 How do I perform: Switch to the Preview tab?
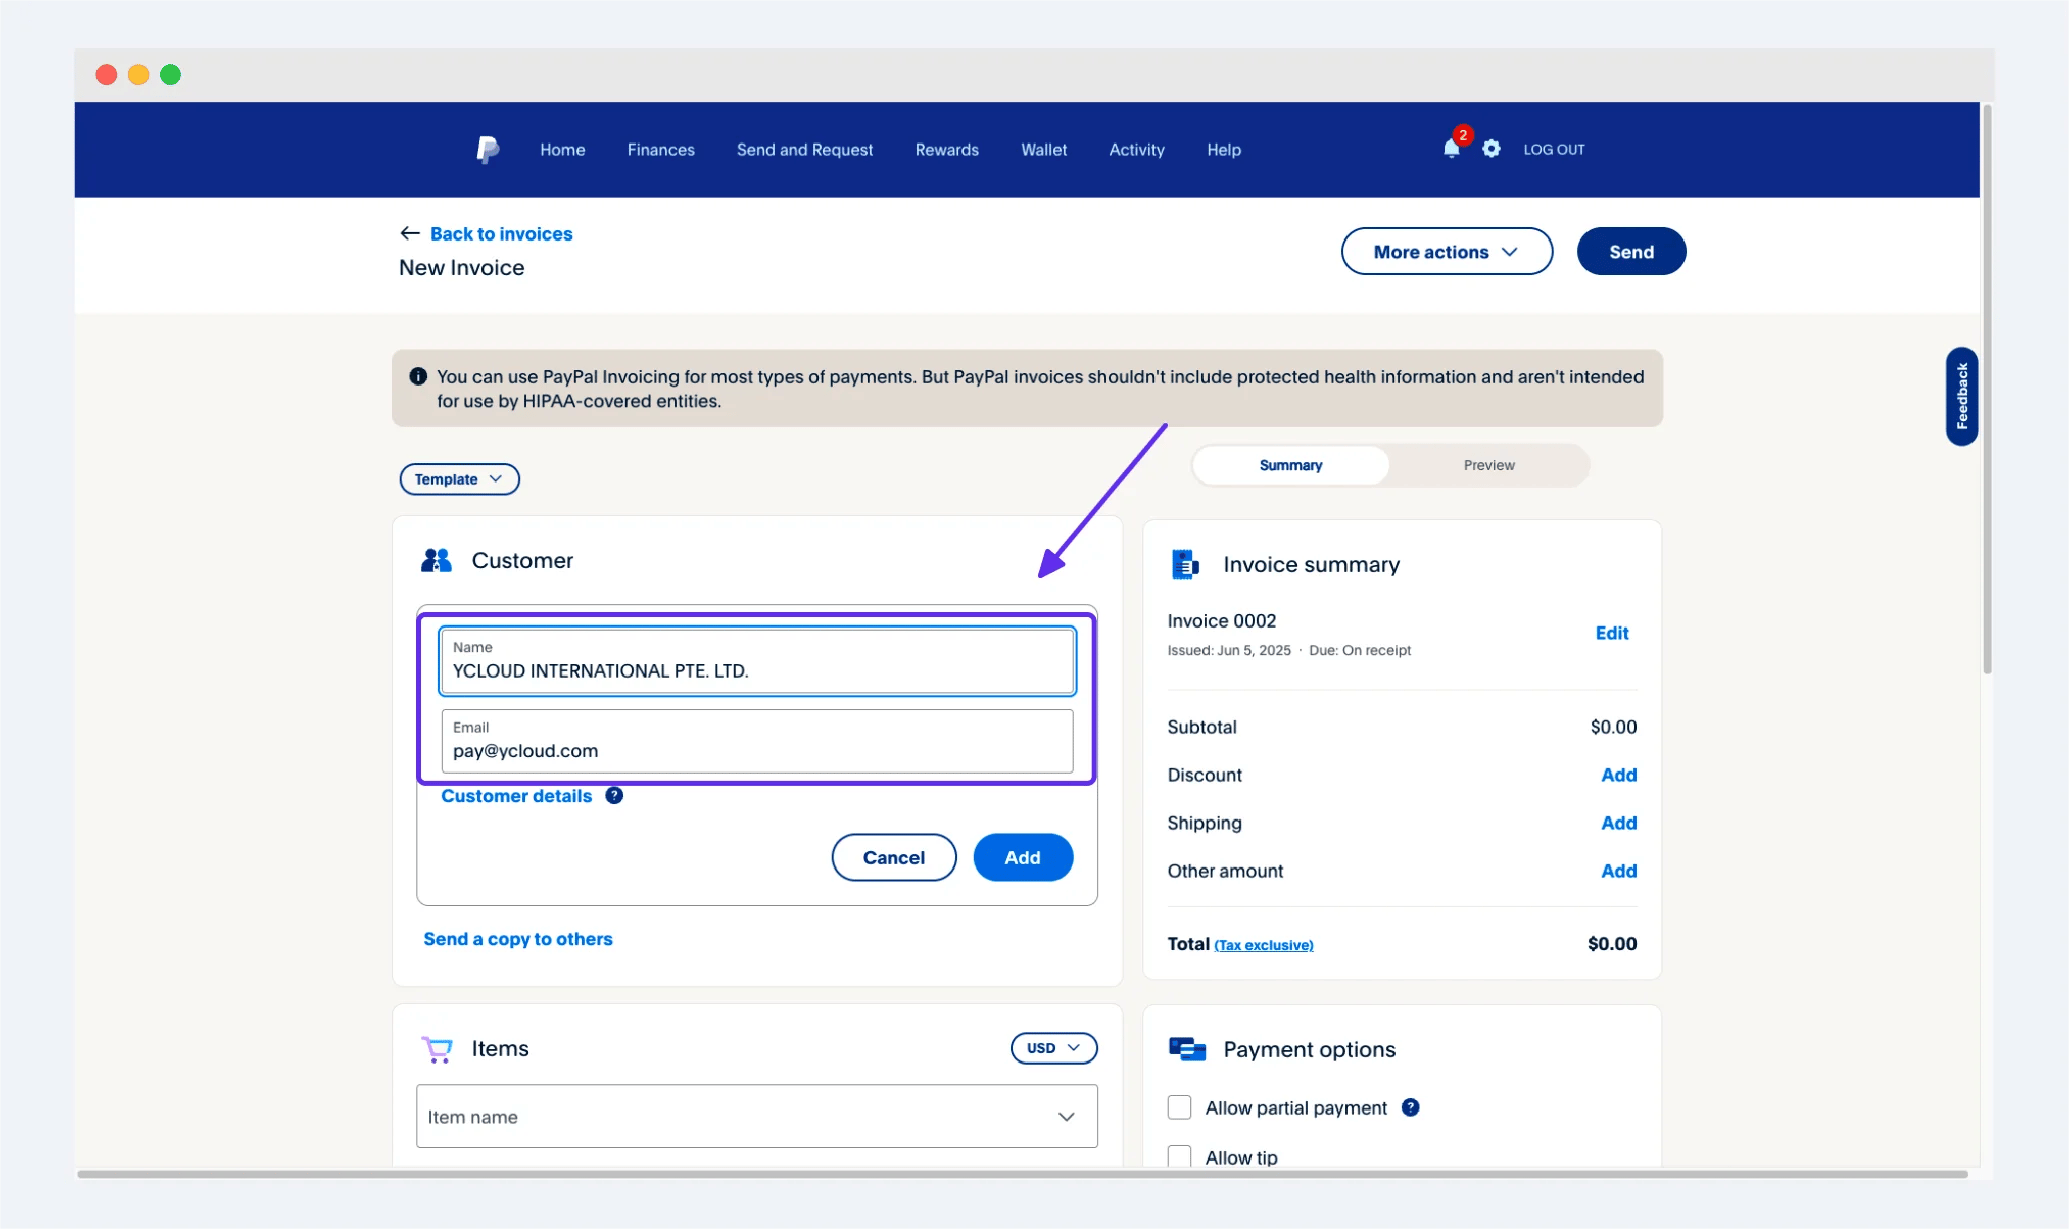[x=1489, y=465]
